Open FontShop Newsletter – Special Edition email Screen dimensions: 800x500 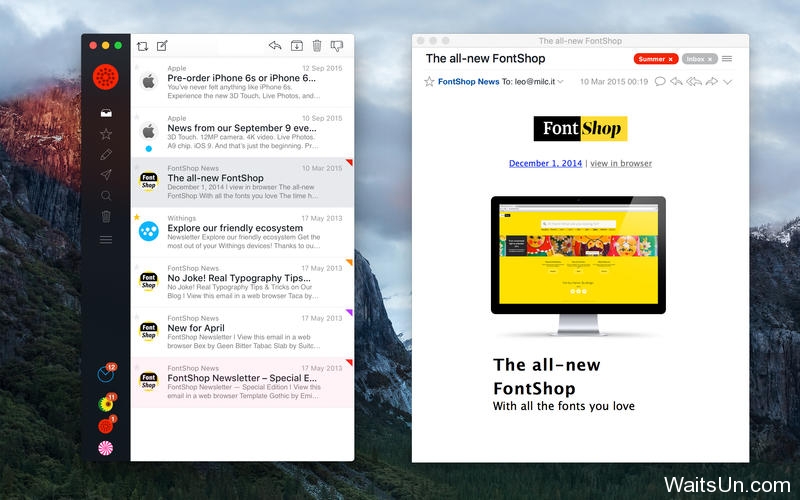(242, 382)
